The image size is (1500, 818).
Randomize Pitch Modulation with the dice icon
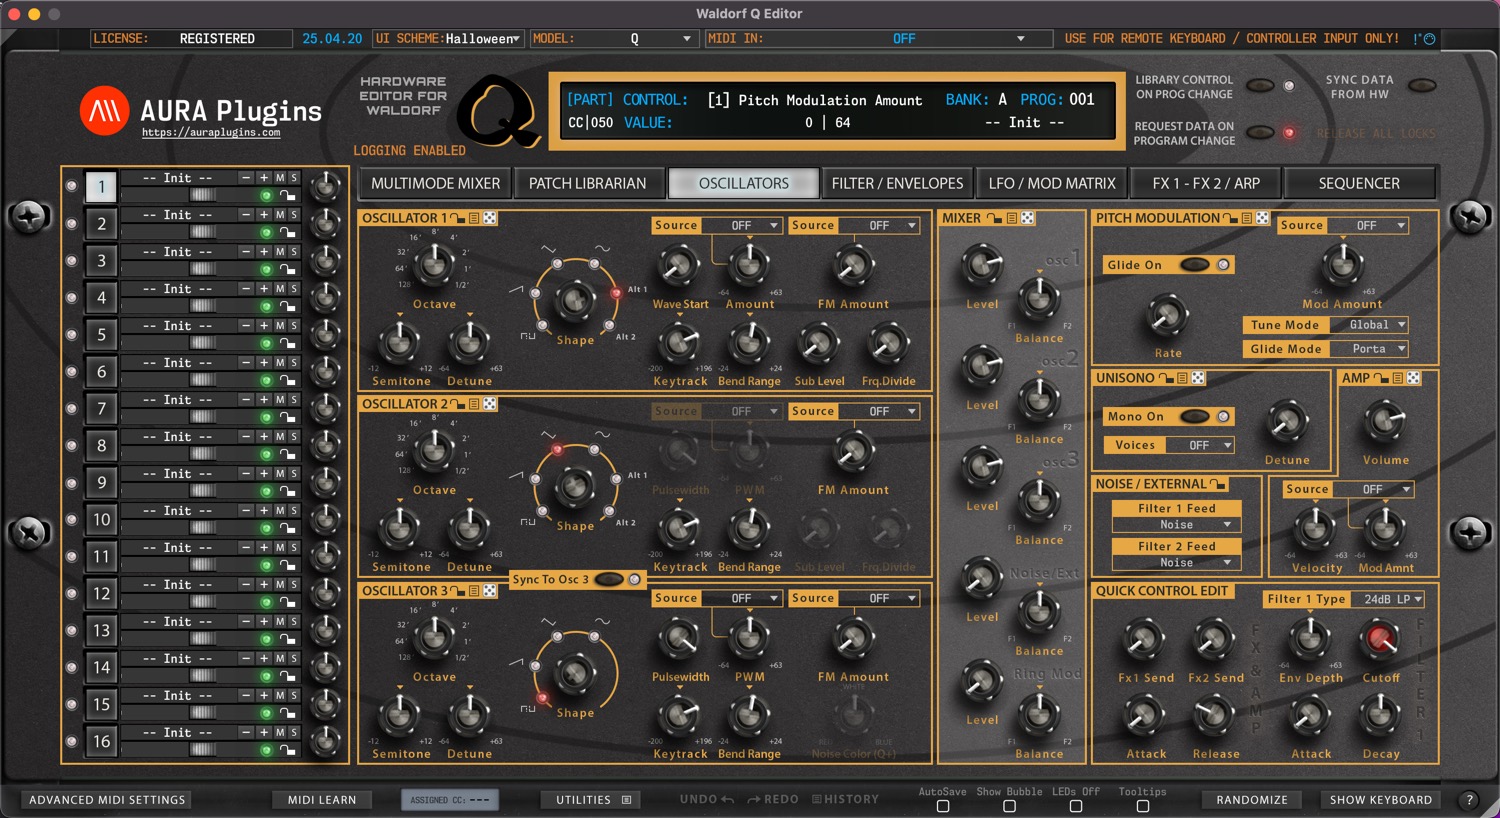[1262, 218]
